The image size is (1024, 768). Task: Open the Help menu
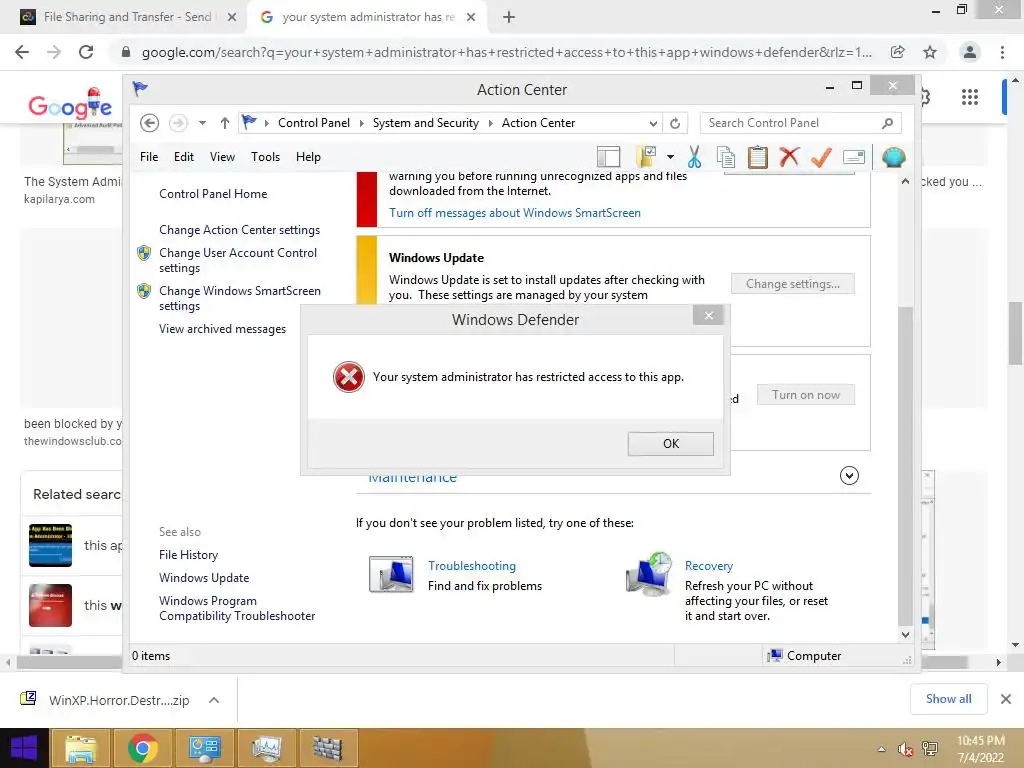pyautogui.click(x=308, y=157)
